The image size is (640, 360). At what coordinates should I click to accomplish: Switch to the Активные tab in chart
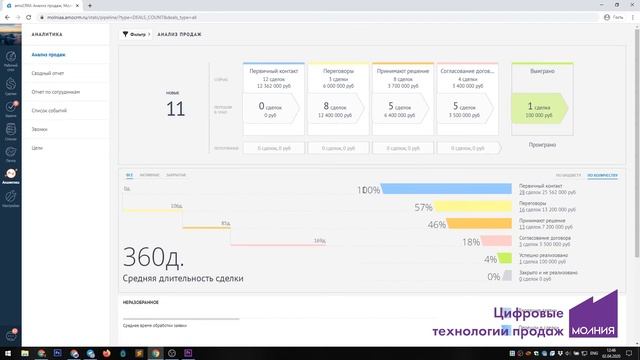coord(149,175)
